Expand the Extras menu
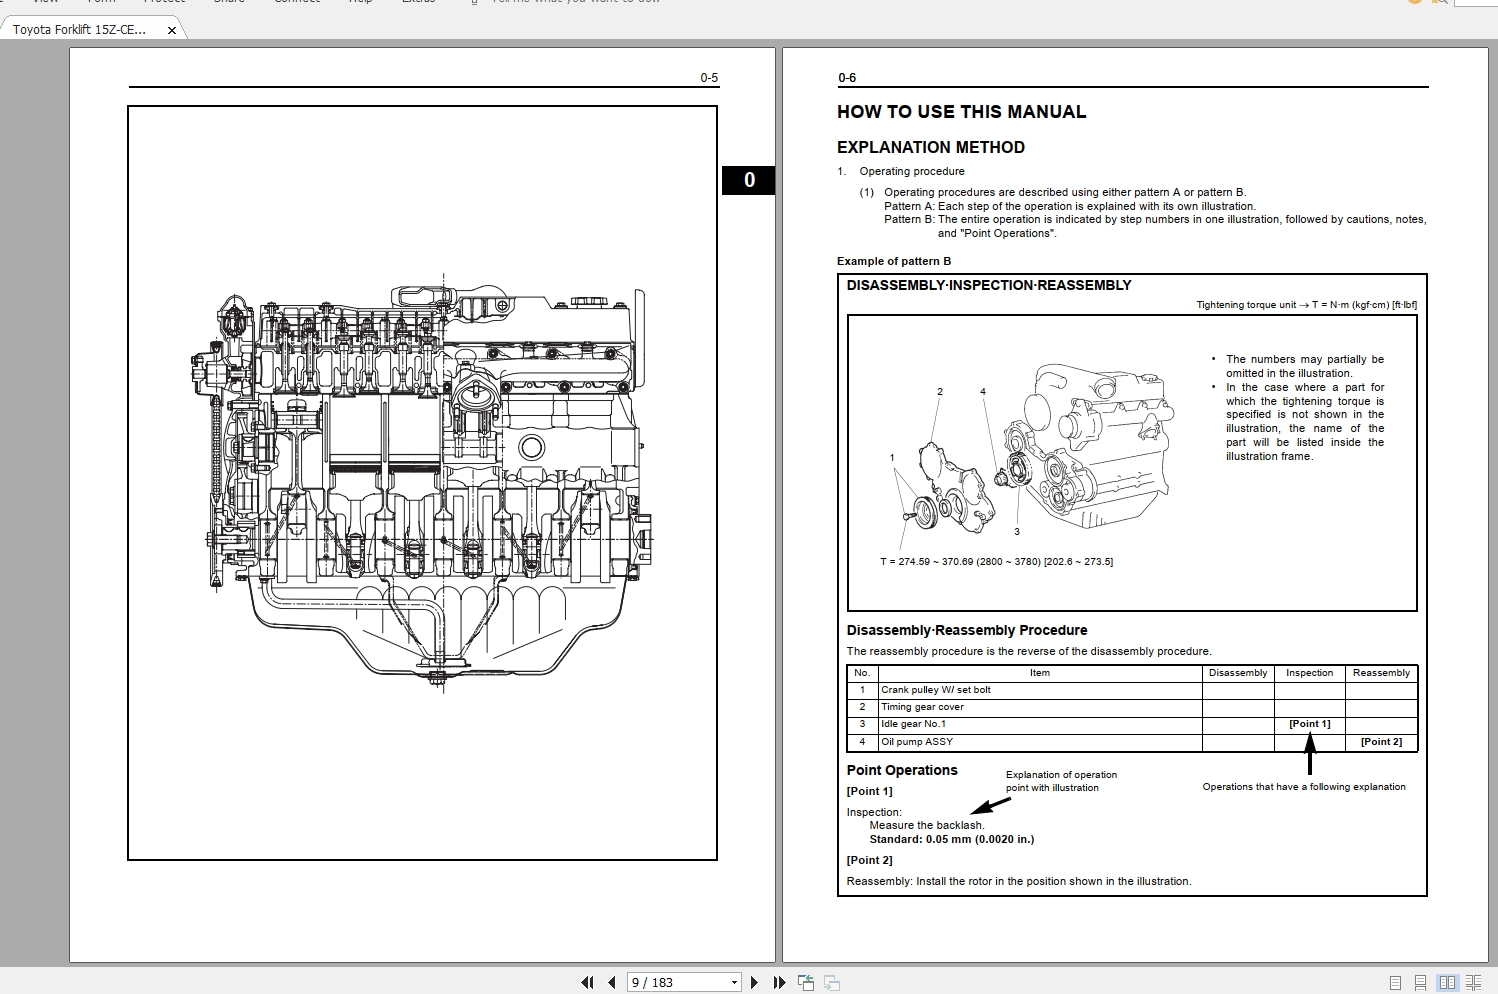1498x994 pixels. tap(417, 2)
